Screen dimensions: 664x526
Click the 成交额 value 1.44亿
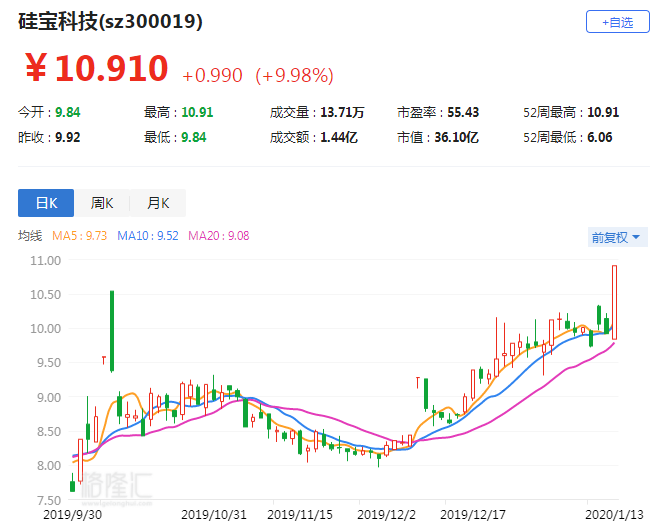point(339,137)
